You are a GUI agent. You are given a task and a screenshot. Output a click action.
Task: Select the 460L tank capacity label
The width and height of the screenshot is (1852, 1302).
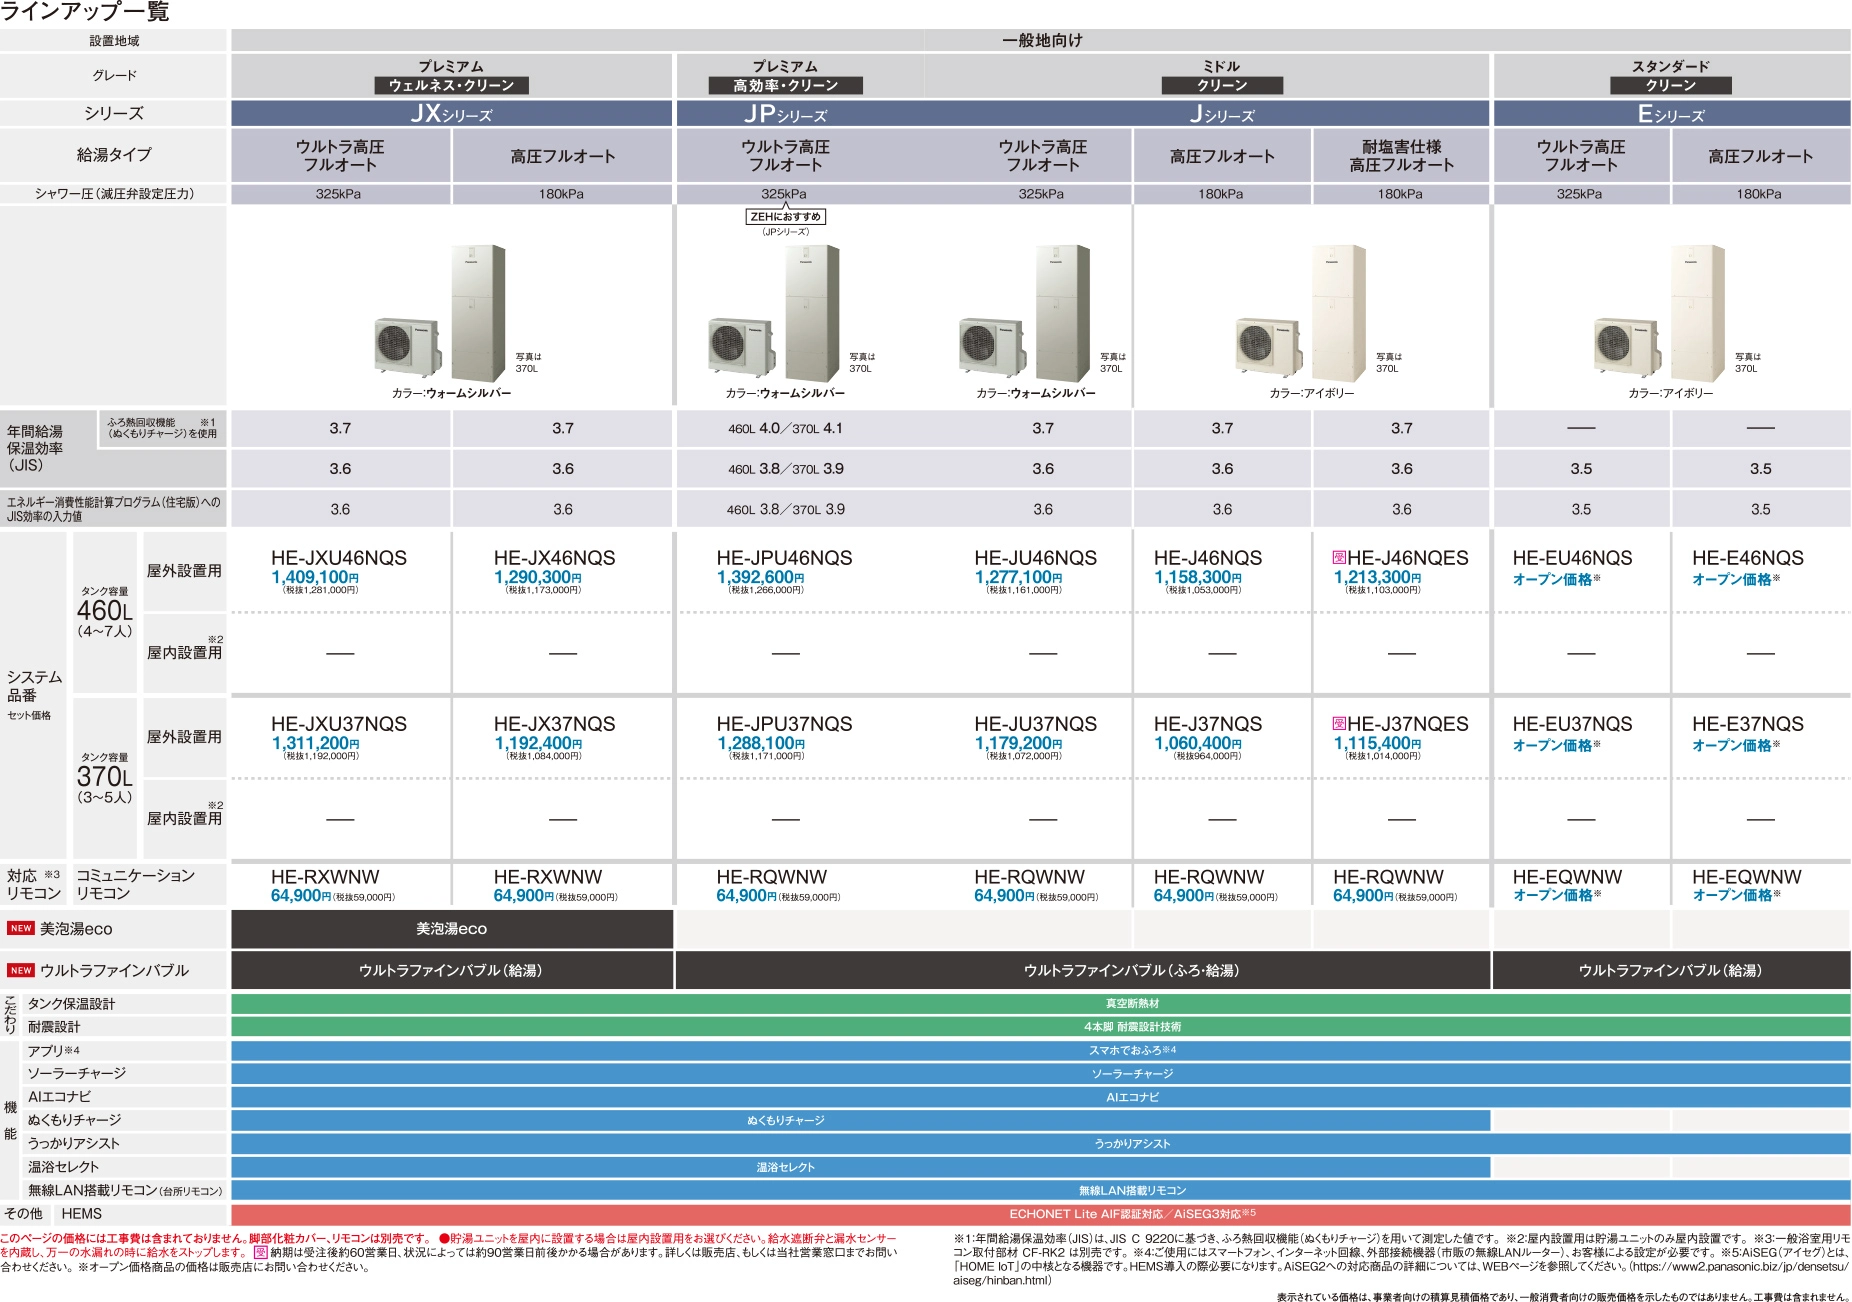(x=104, y=611)
